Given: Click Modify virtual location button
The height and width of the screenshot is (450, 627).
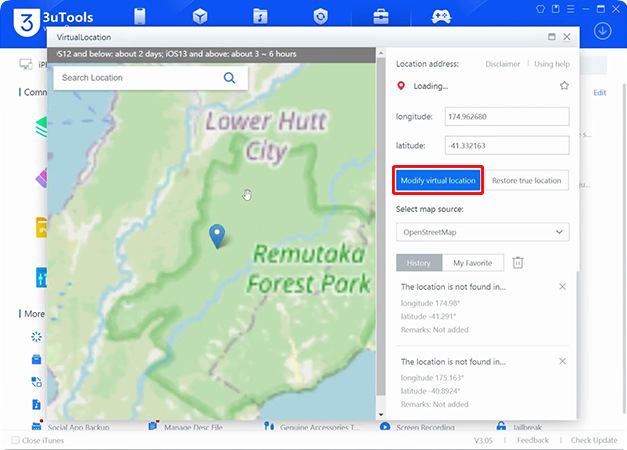Looking at the screenshot, I should coord(438,180).
